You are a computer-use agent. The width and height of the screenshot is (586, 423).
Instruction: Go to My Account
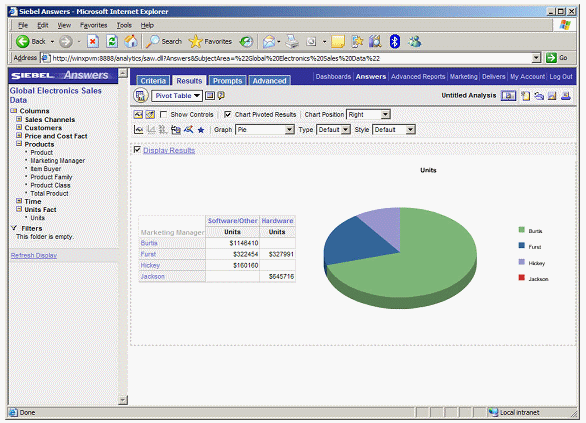pyautogui.click(x=527, y=76)
